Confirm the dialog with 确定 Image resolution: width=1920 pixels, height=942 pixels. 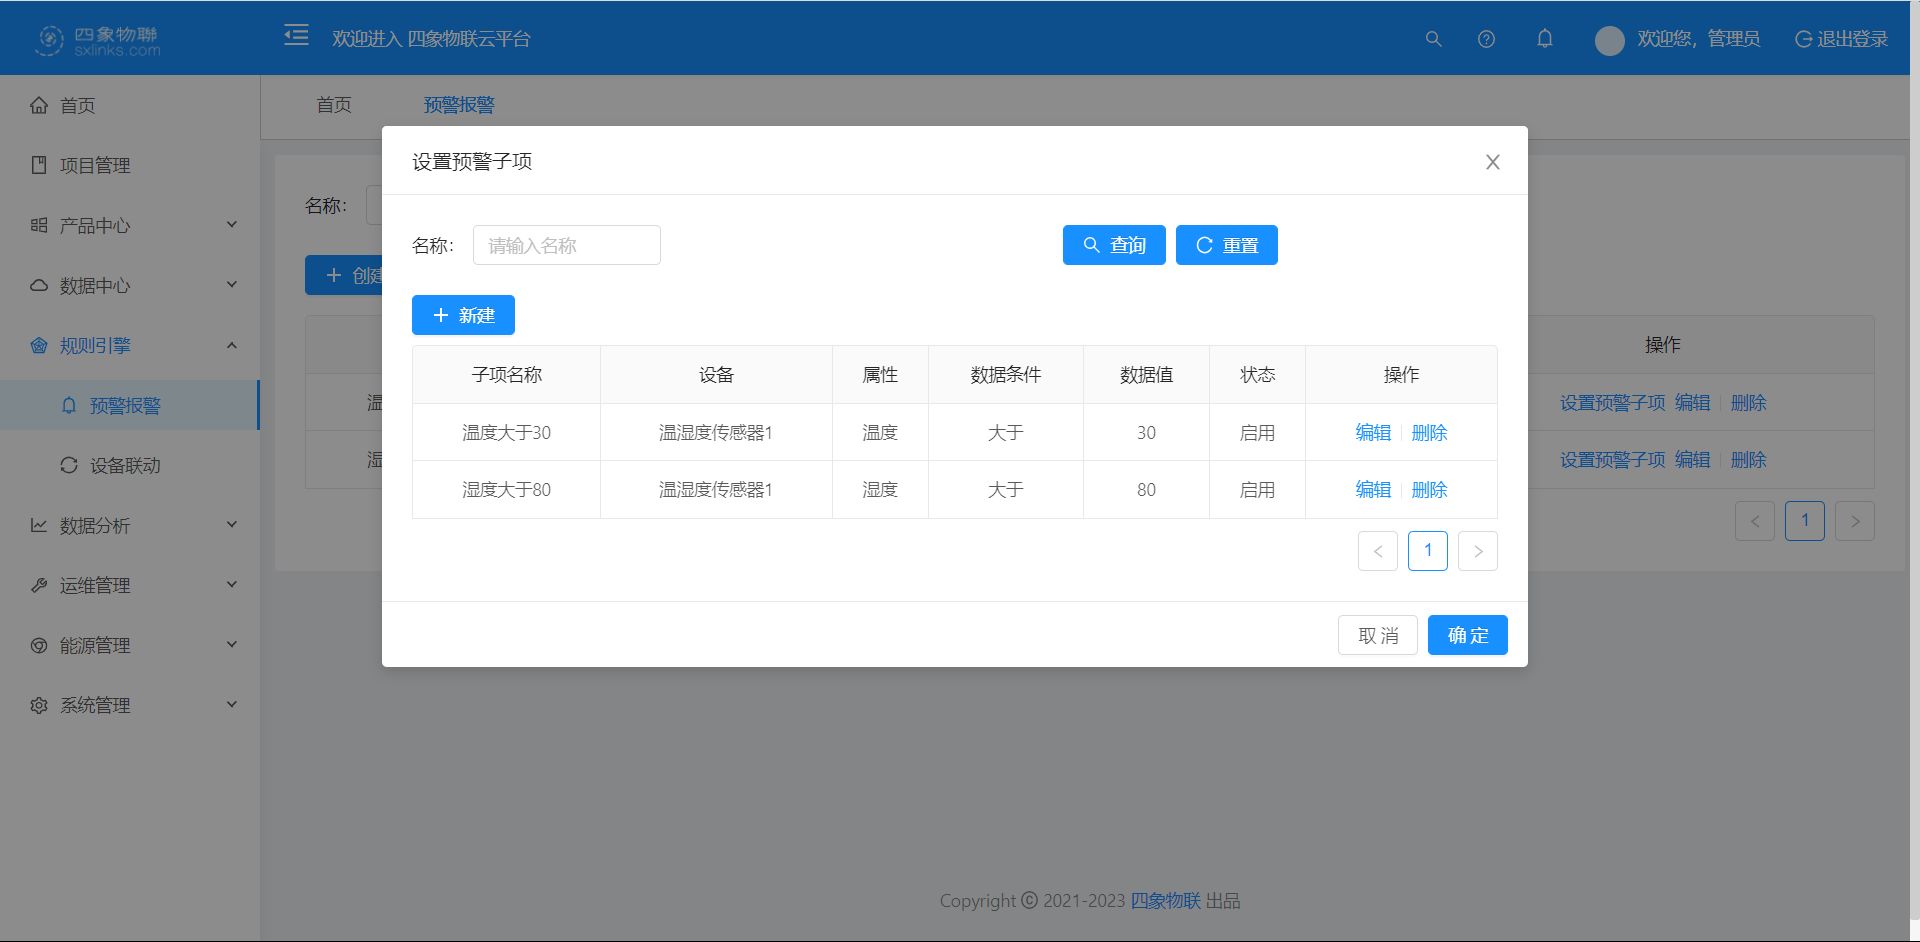click(1467, 635)
